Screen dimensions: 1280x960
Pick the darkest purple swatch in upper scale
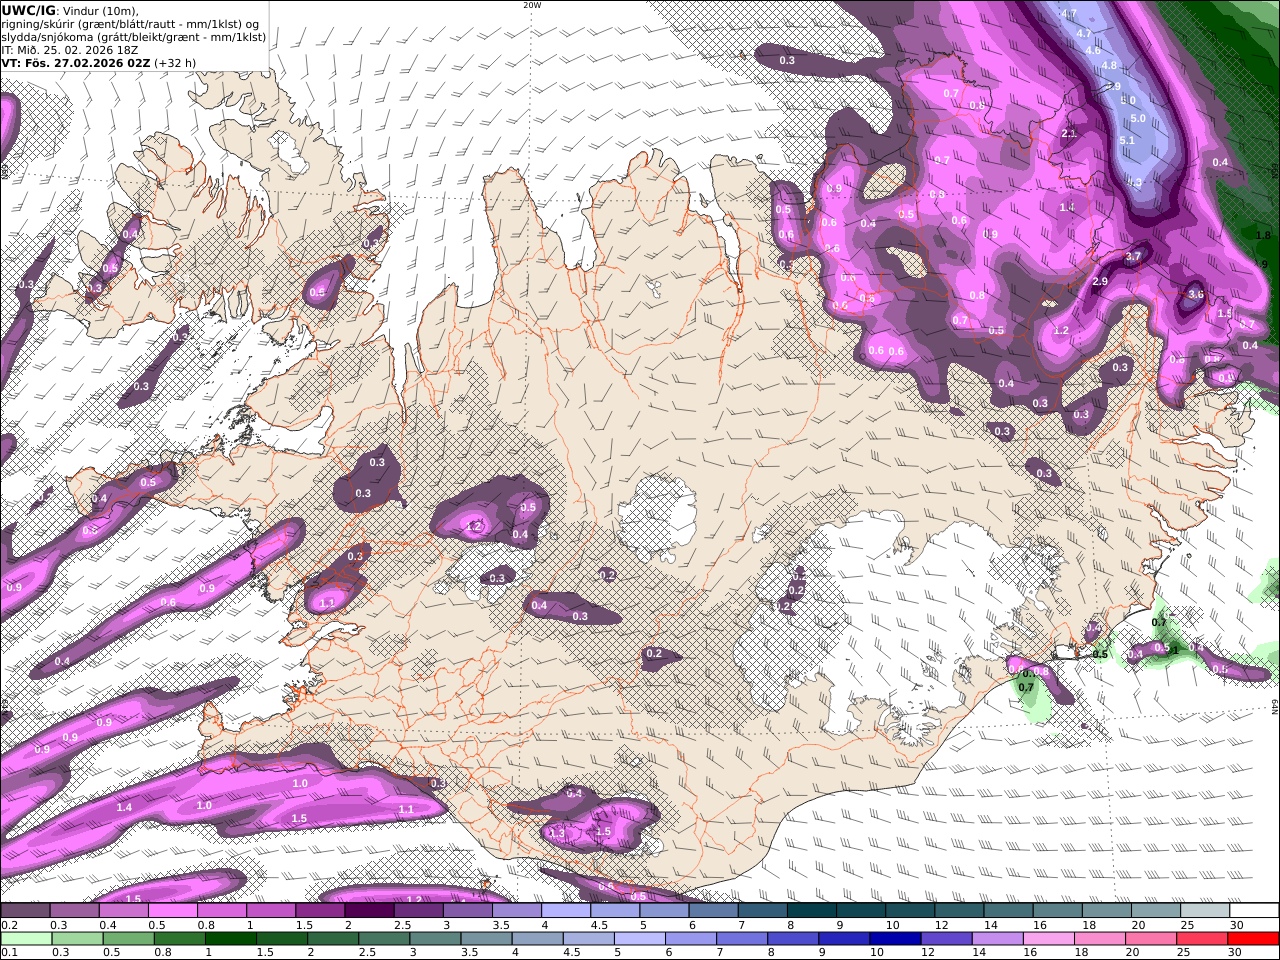[x=369, y=911]
